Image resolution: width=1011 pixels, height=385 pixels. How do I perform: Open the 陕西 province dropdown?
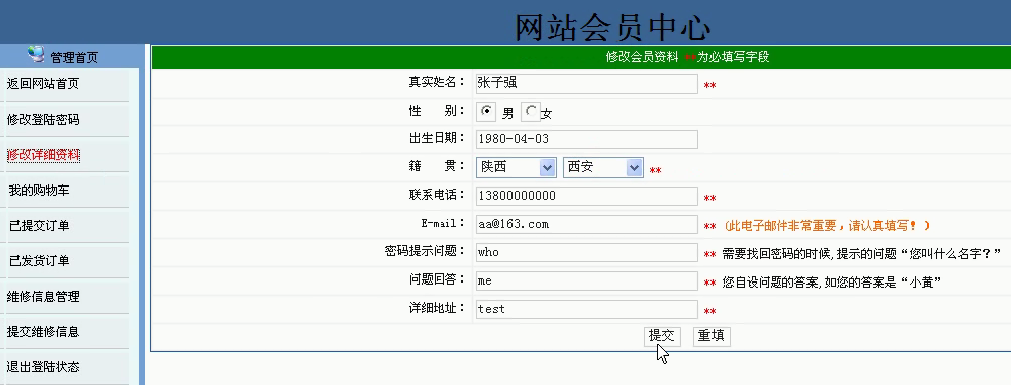[x=516, y=167]
